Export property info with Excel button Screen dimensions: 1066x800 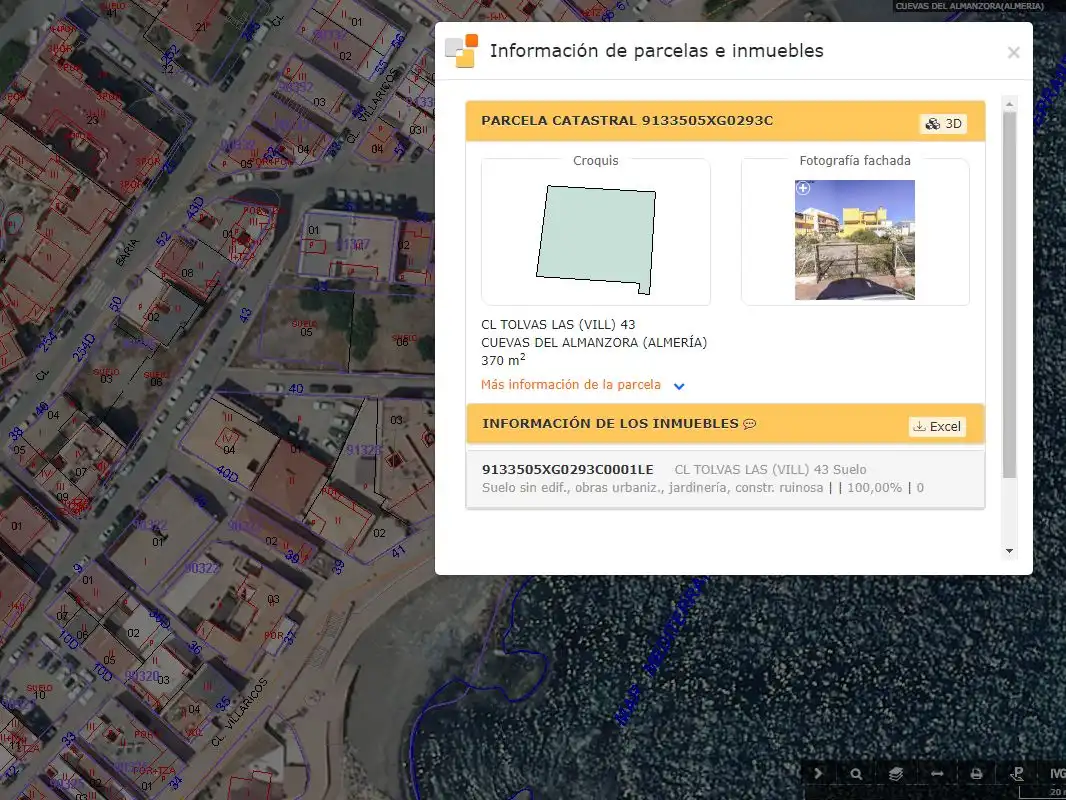[x=937, y=426]
